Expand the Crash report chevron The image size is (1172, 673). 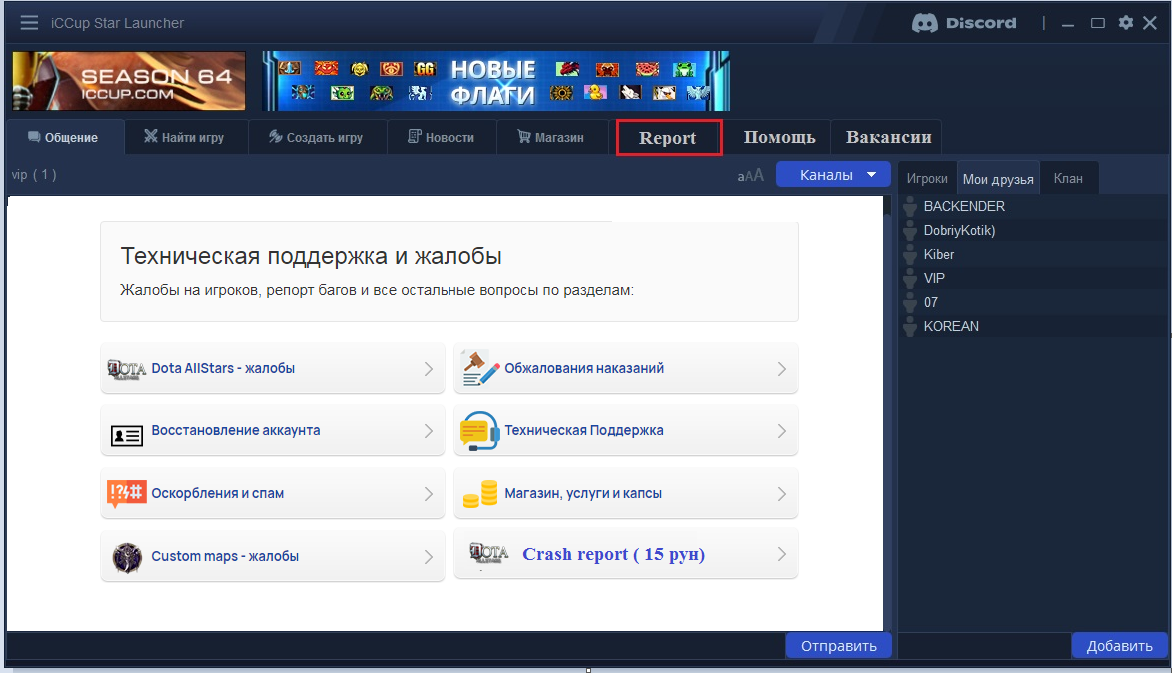coord(782,554)
